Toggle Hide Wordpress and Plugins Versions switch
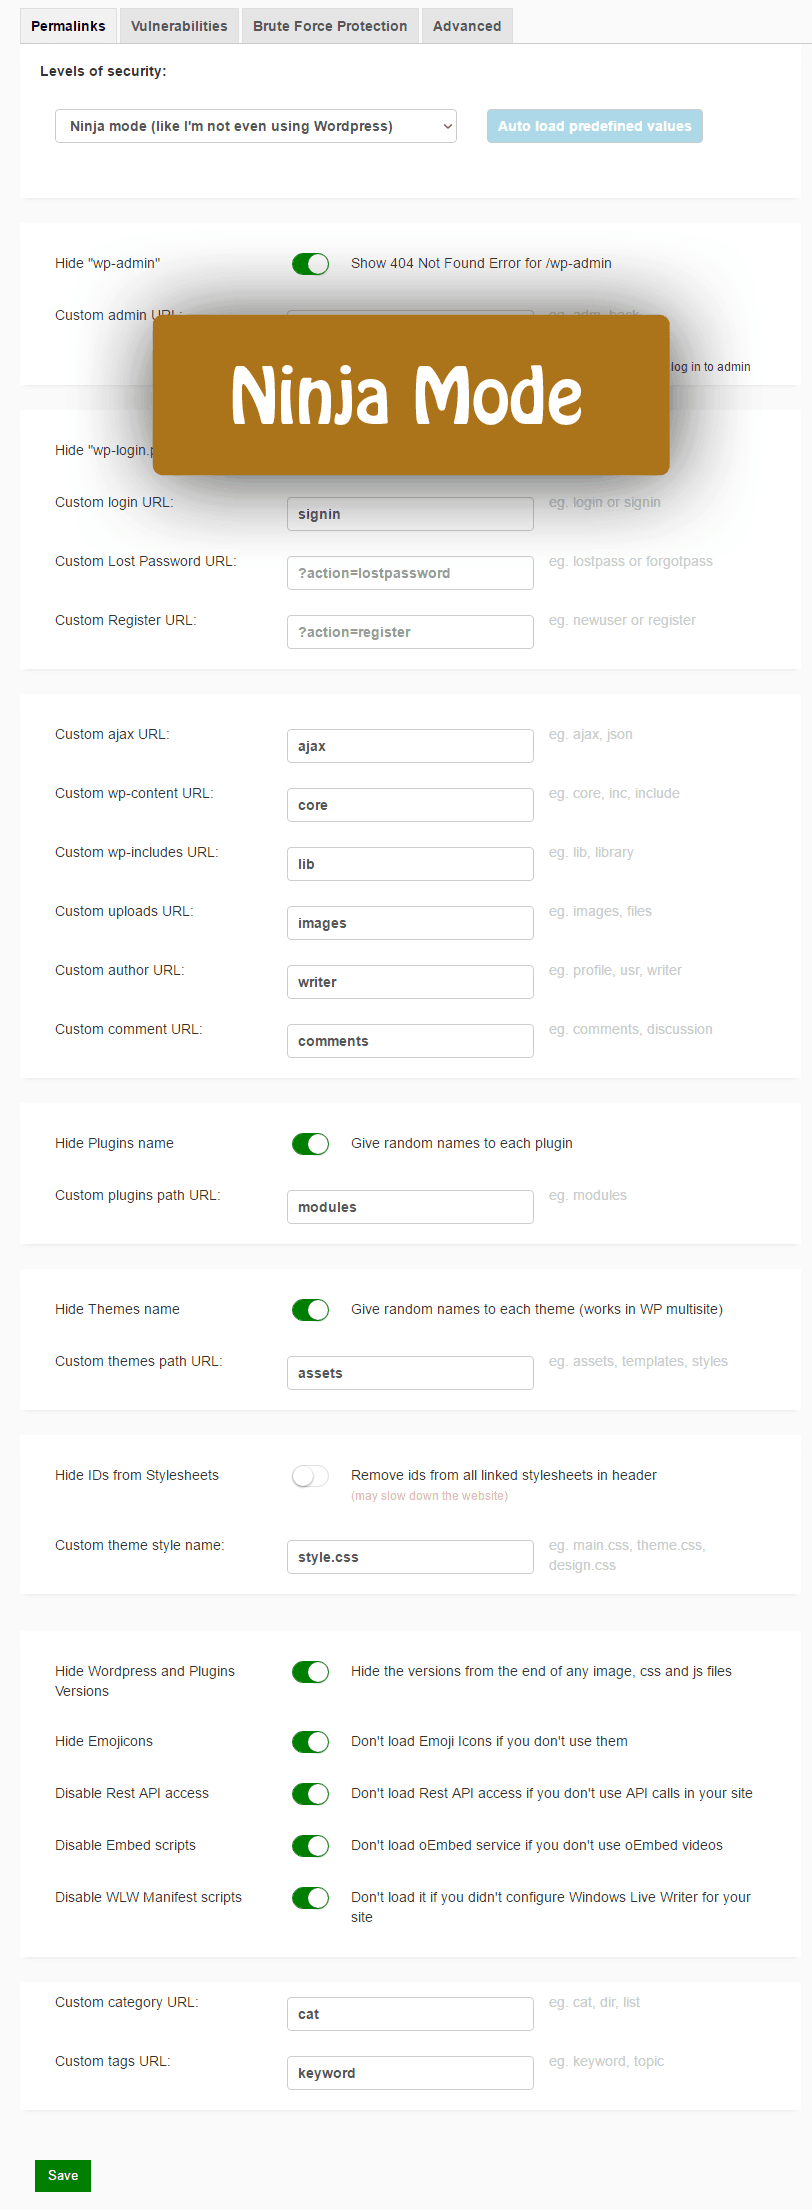The height and width of the screenshot is (2210, 812). [x=310, y=1672]
